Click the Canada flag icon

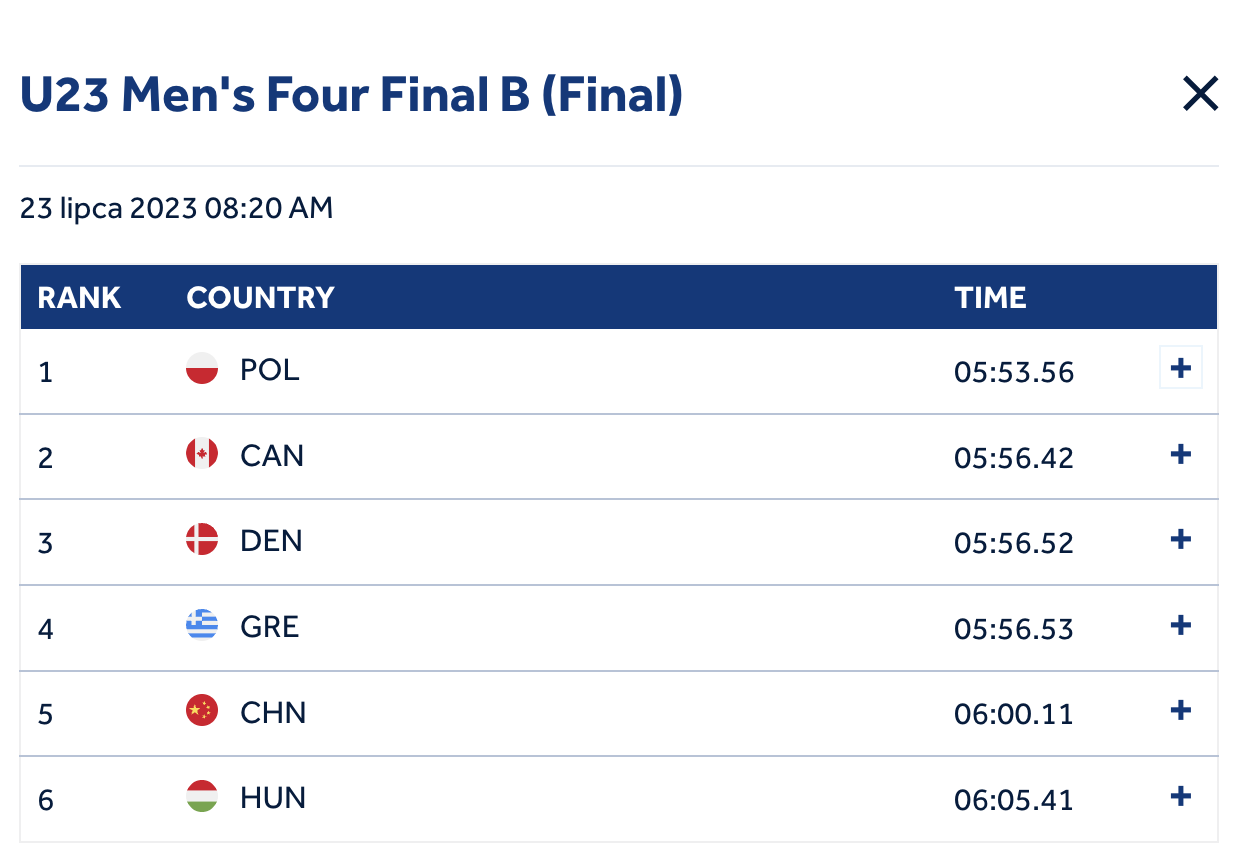coord(202,455)
